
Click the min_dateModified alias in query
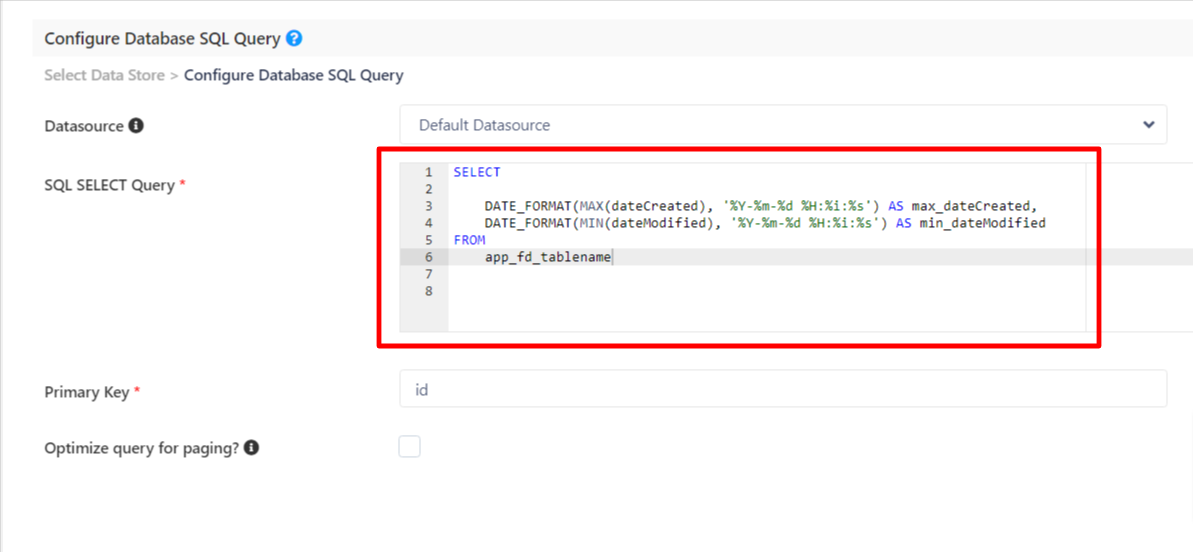[x=983, y=224]
